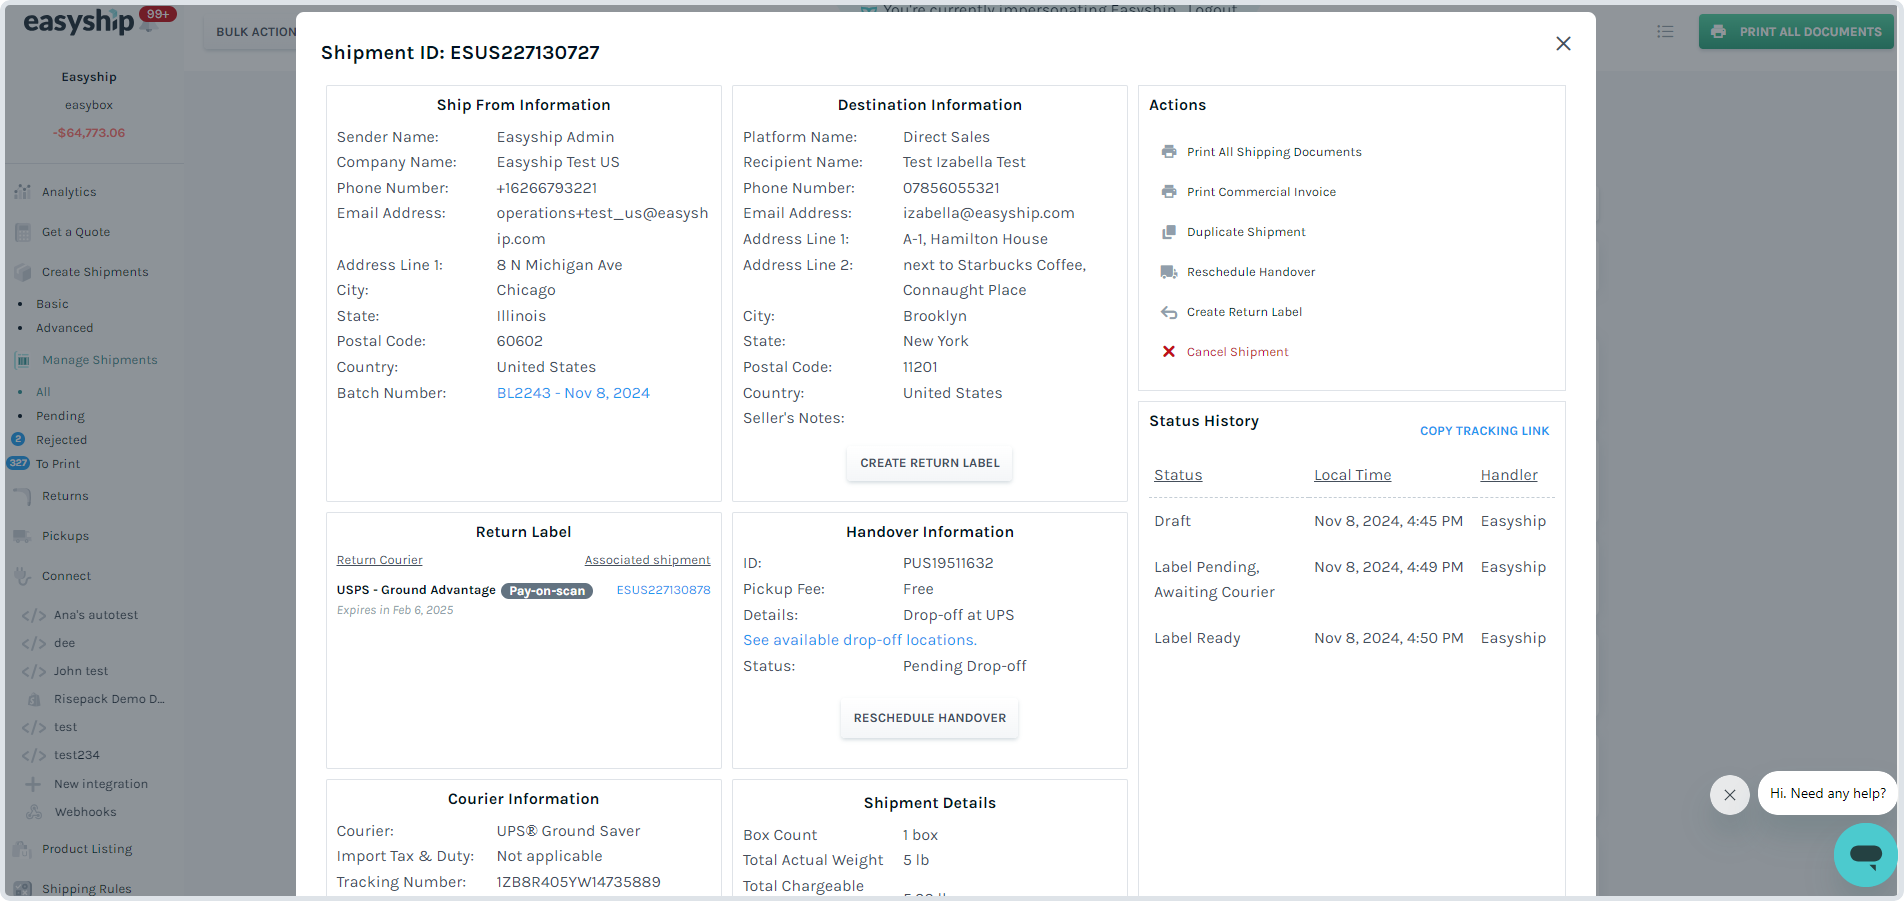1904x901 pixels.
Task: Click the Pay-on-scan badge
Action: click(x=547, y=591)
